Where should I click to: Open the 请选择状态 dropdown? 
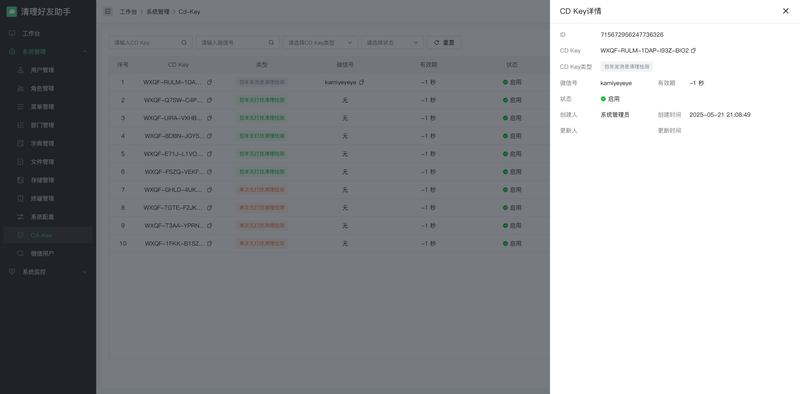coord(392,42)
